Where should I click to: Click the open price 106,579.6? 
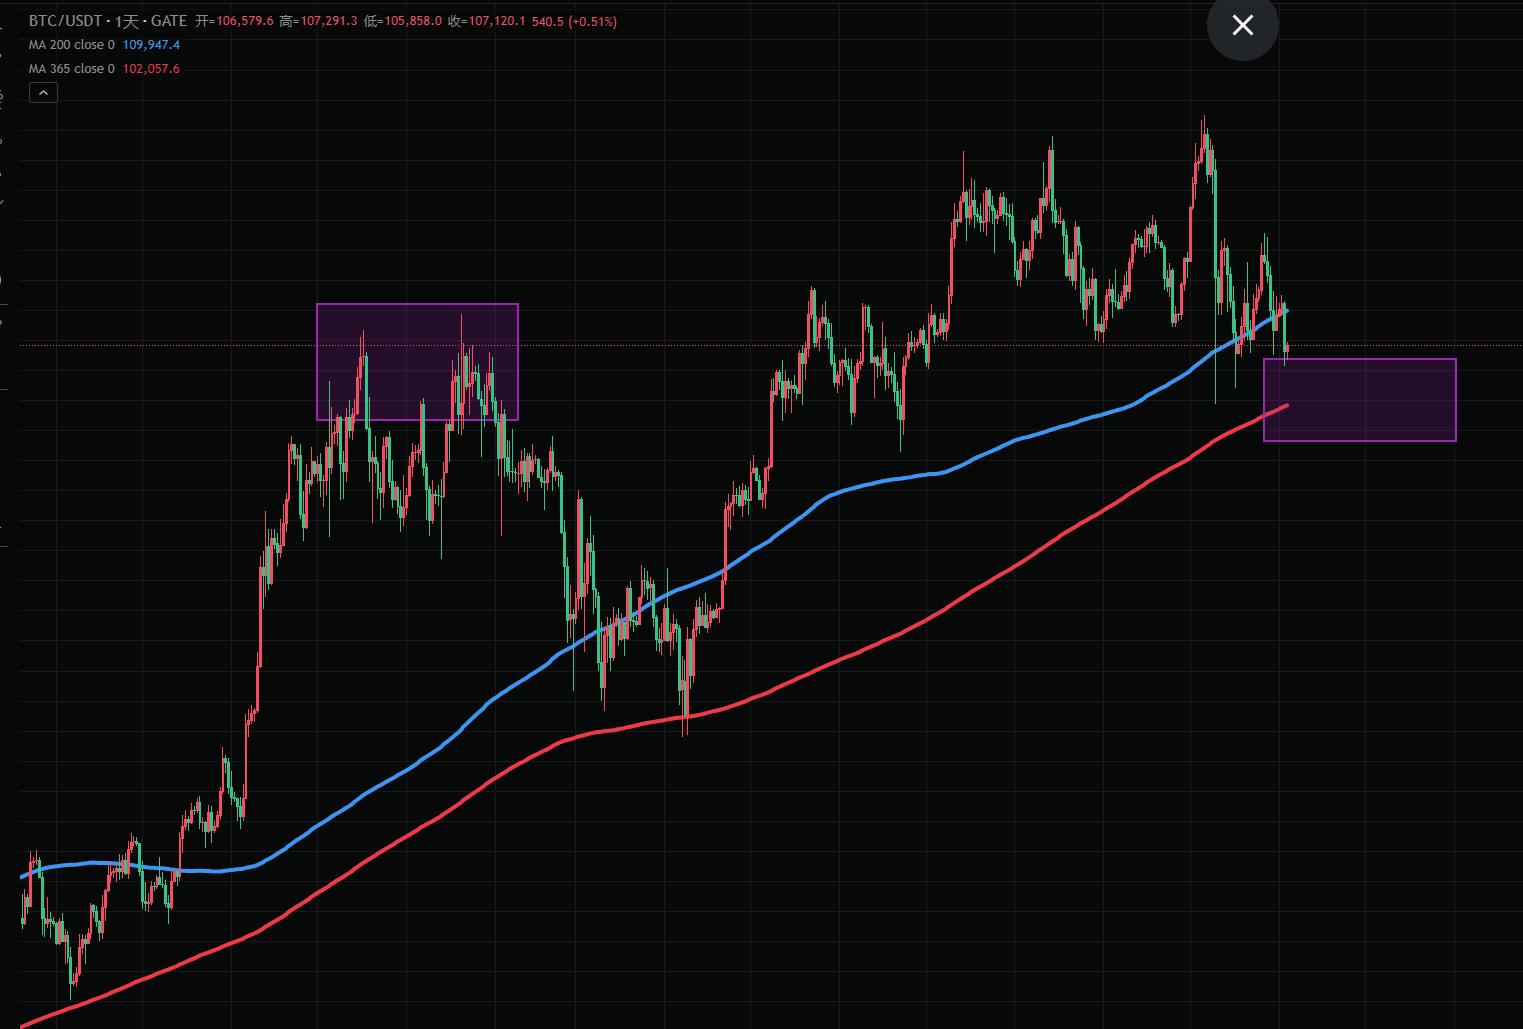243,21
